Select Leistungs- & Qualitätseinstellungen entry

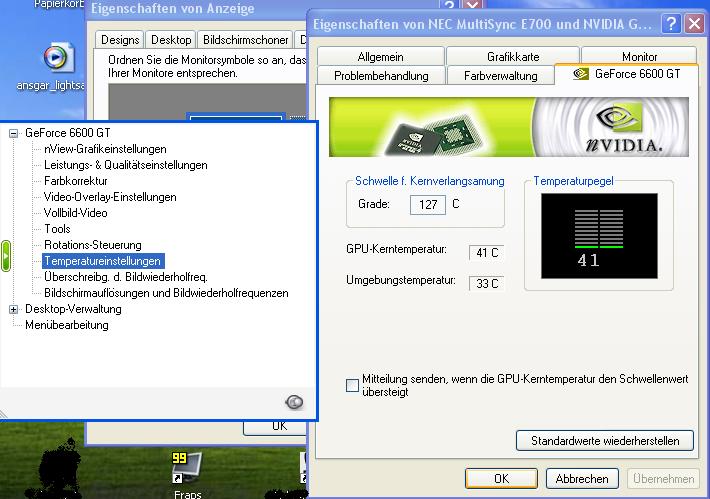(125, 165)
